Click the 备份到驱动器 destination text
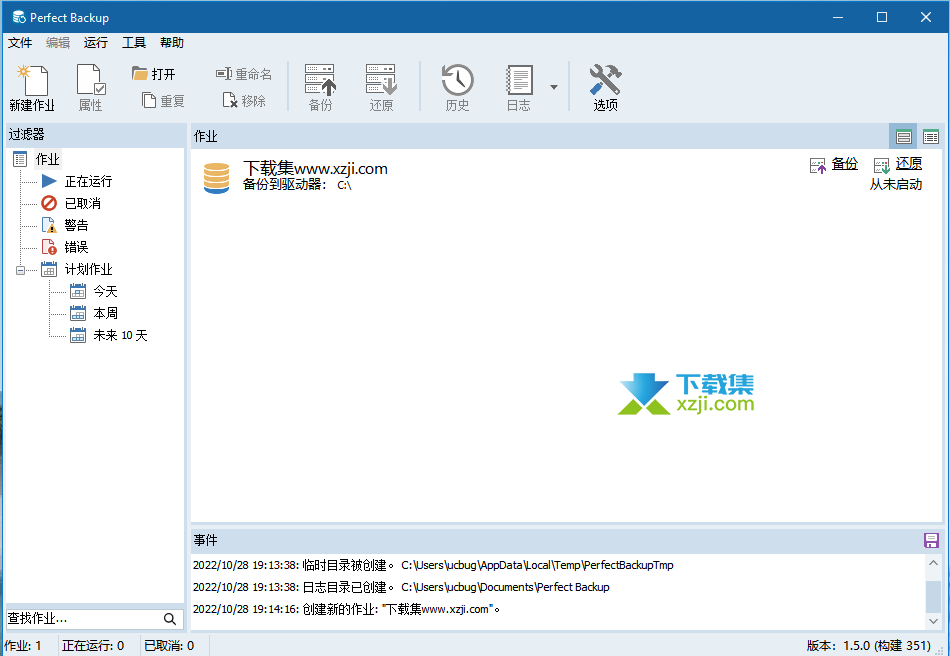This screenshot has width=950, height=656. coord(297,185)
